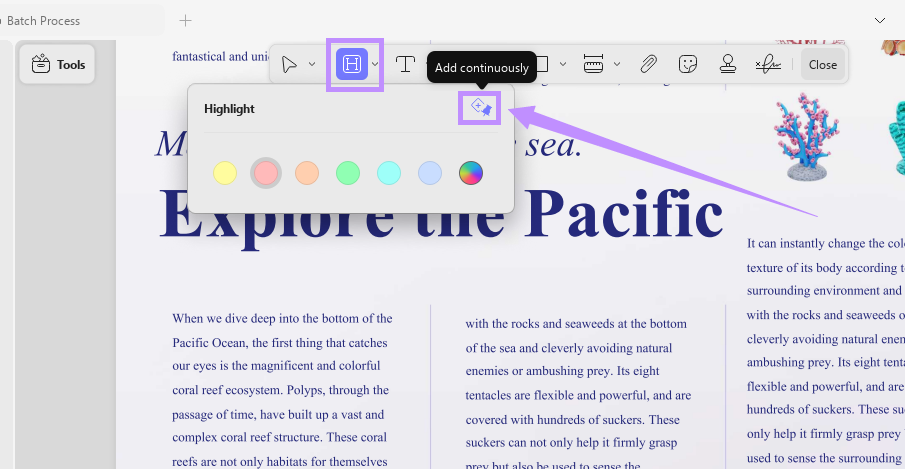Expand the top-right chevron menu
This screenshot has width=905, height=469.
(880, 21)
